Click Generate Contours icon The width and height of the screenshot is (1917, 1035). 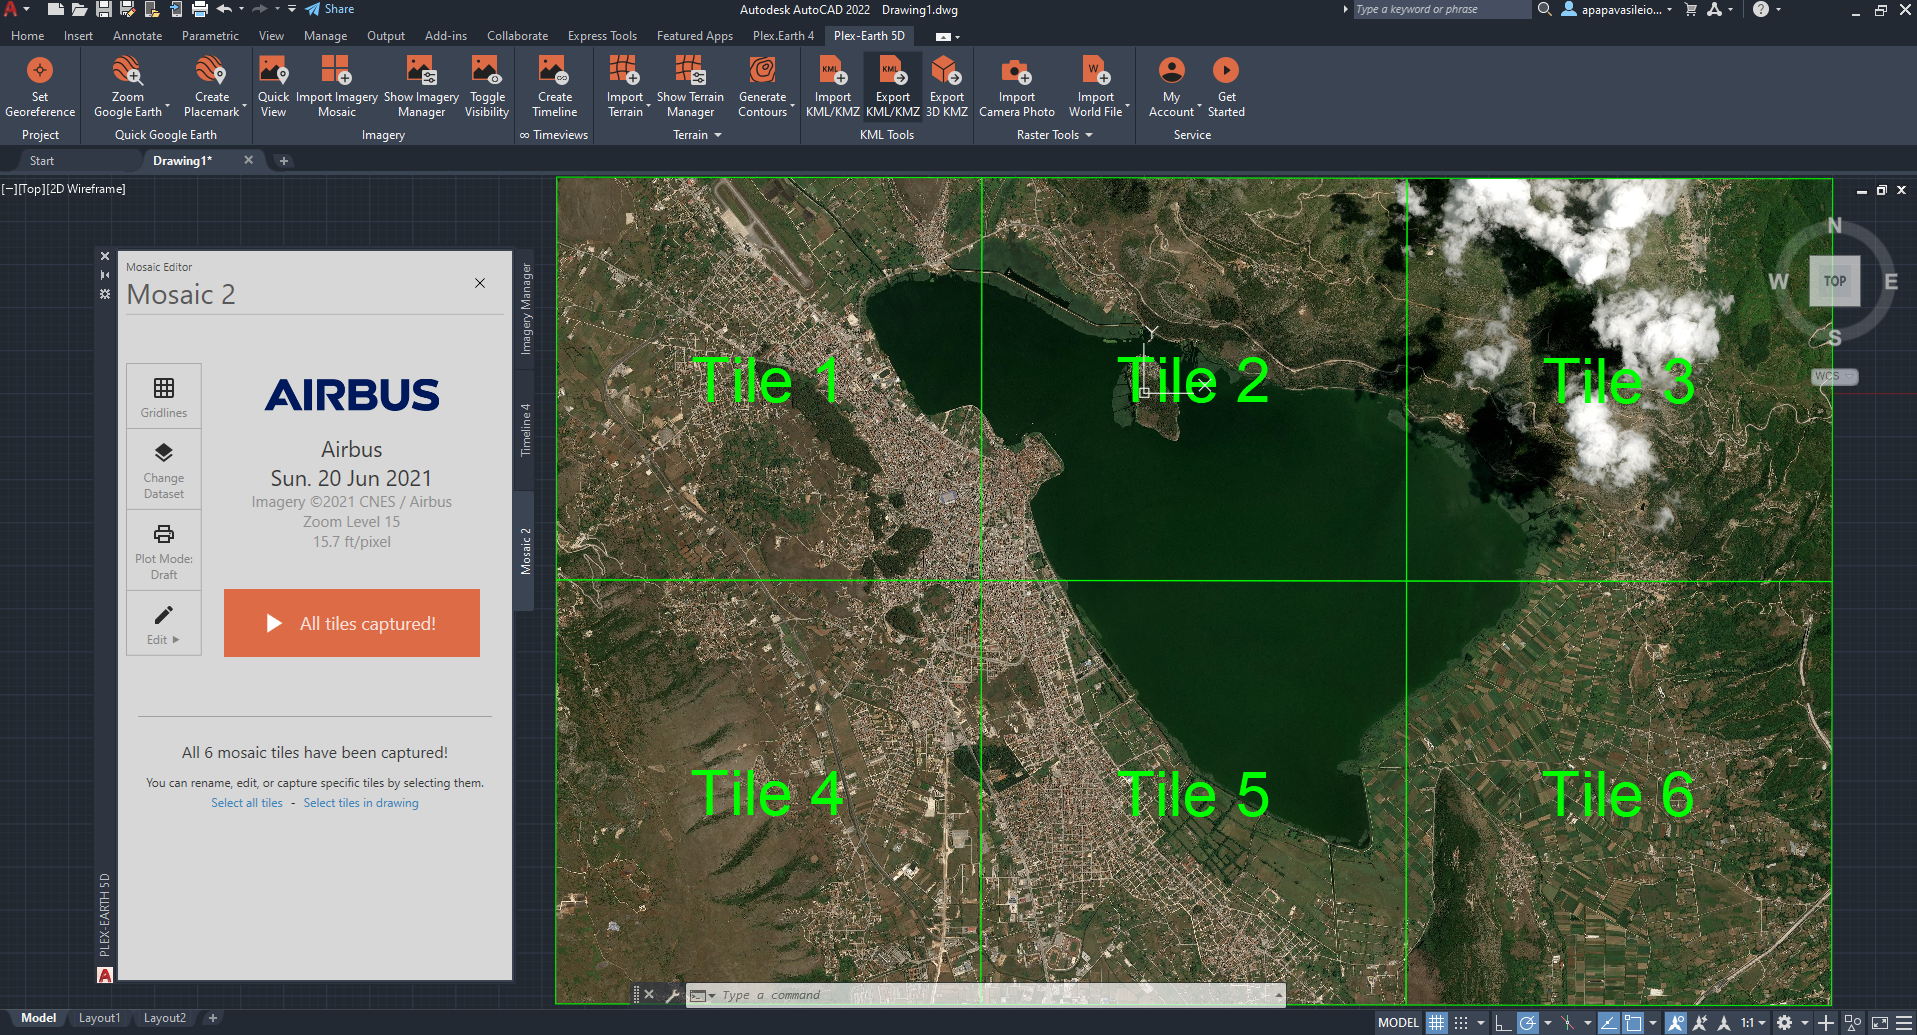coord(762,71)
